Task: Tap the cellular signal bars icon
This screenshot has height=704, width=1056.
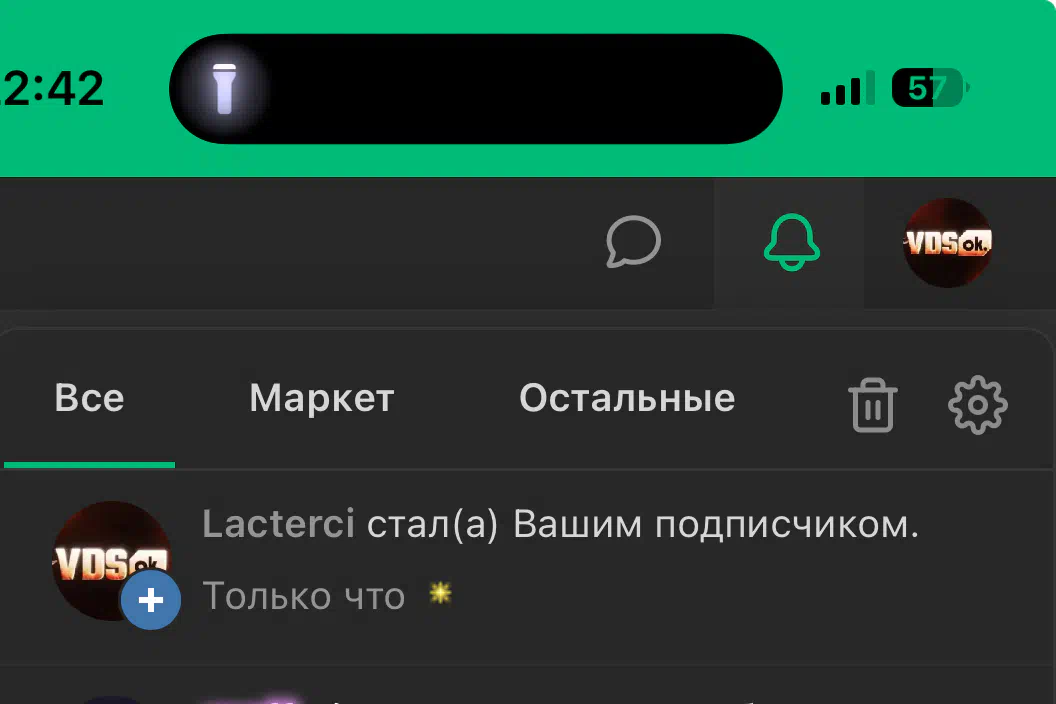Action: click(x=847, y=88)
